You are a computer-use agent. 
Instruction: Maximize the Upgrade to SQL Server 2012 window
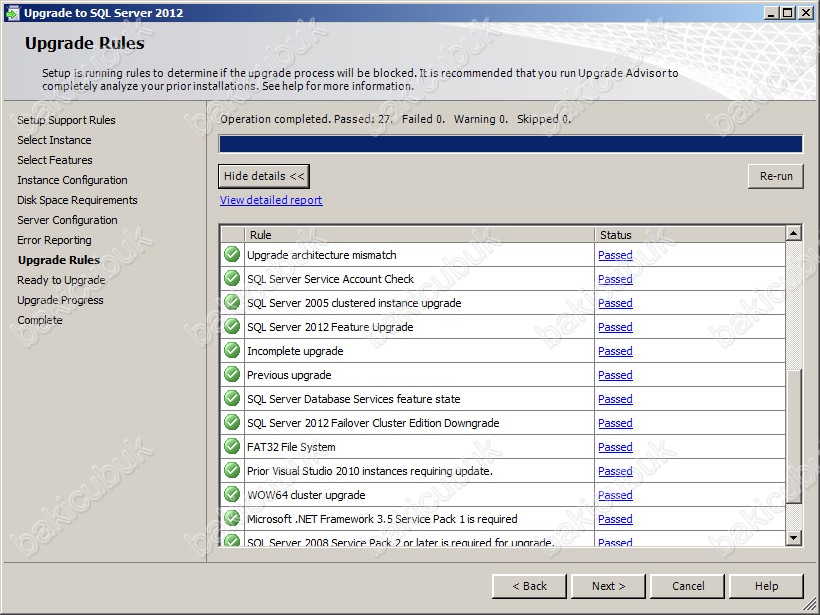(788, 13)
